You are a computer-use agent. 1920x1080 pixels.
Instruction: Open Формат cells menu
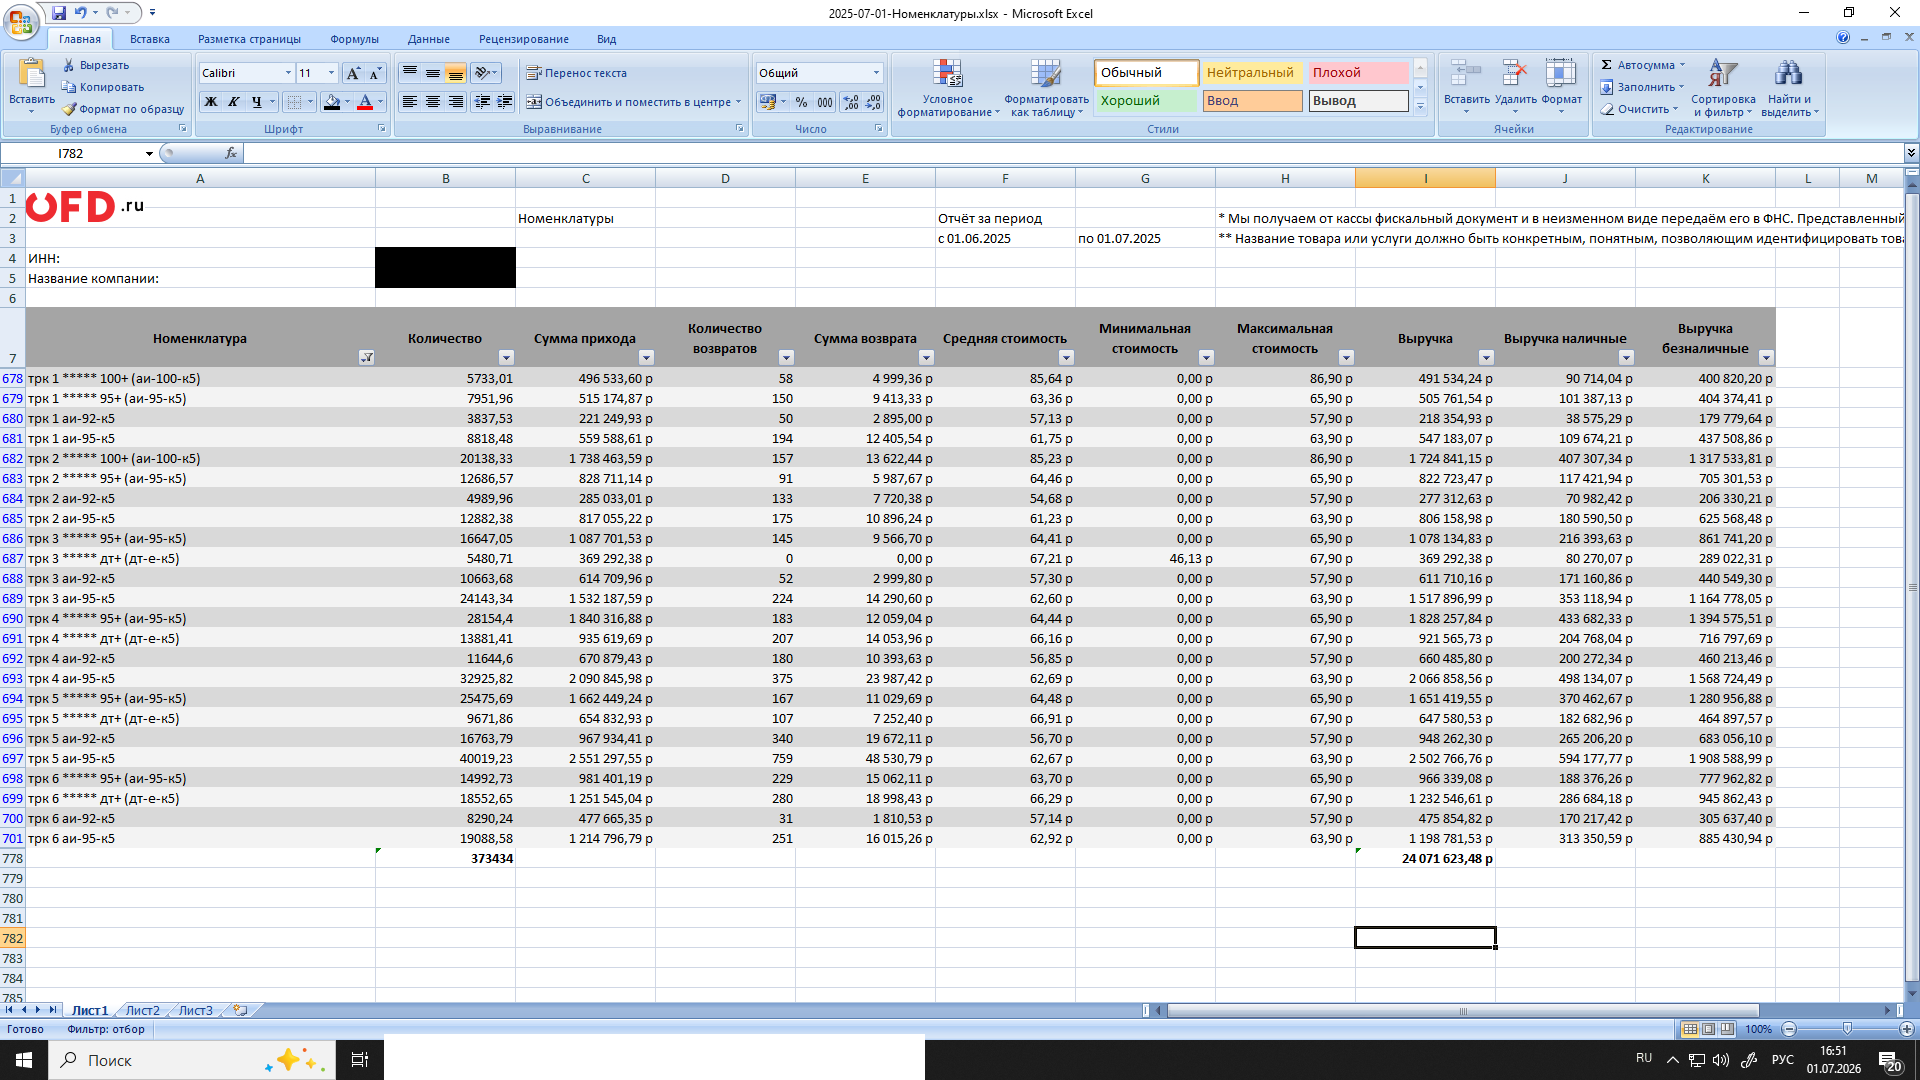pos(1561,87)
